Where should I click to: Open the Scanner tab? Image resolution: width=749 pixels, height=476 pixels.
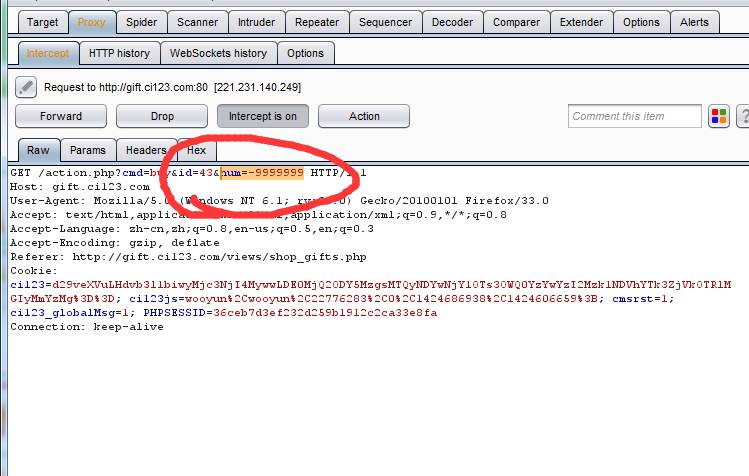[x=197, y=22]
